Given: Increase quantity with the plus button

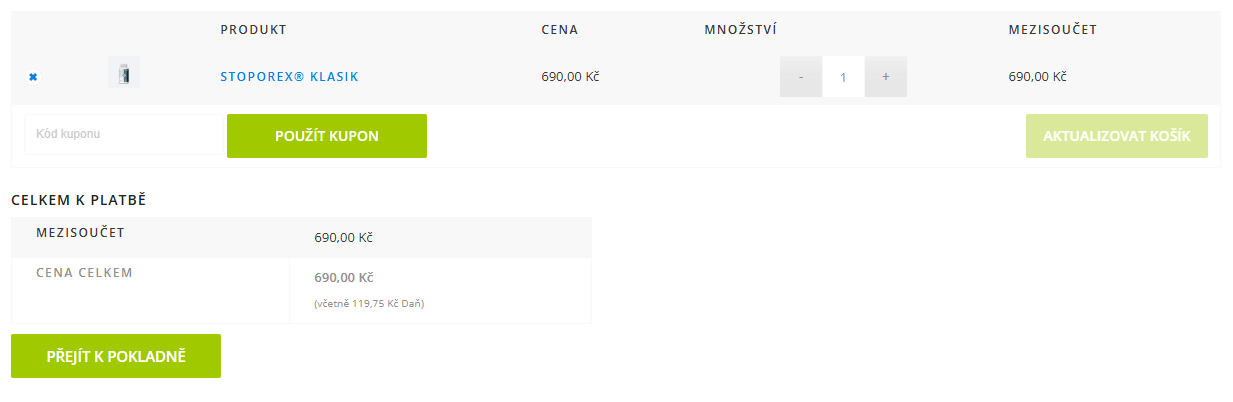Looking at the screenshot, I should (886, 76).
